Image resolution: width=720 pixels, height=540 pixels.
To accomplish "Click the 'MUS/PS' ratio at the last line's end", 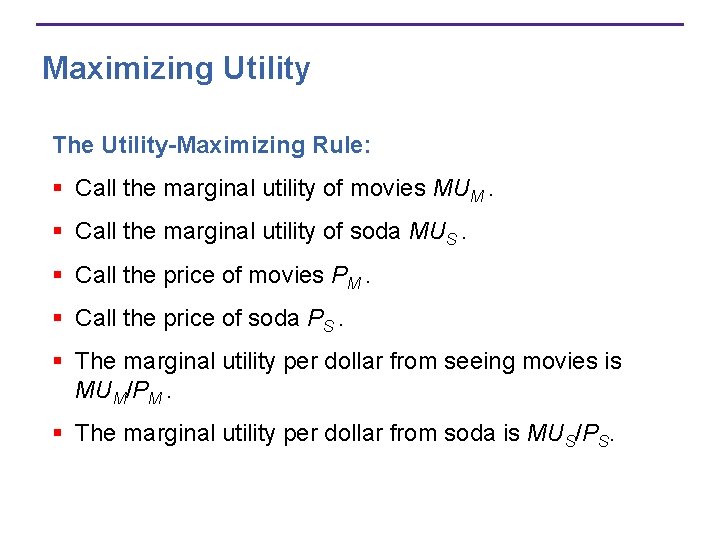I will (x=568, y=435).
